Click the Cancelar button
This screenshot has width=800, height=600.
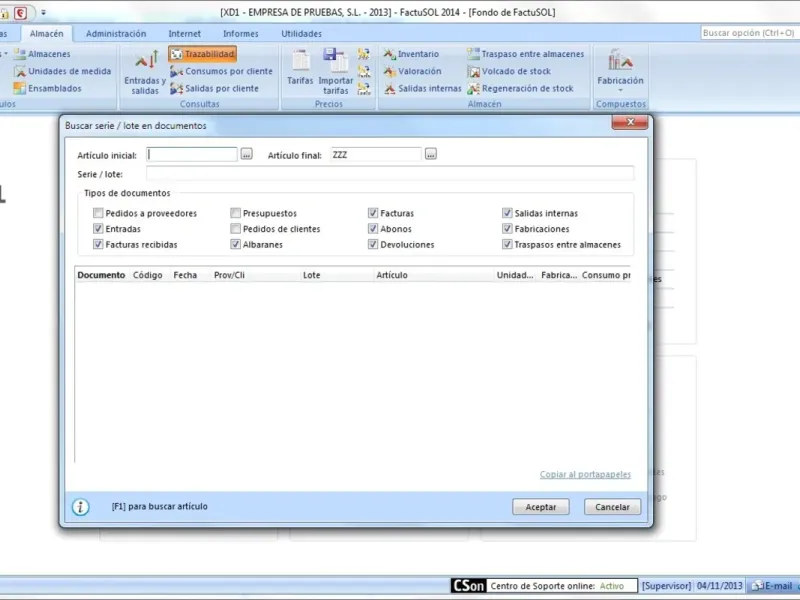point(612,507)
